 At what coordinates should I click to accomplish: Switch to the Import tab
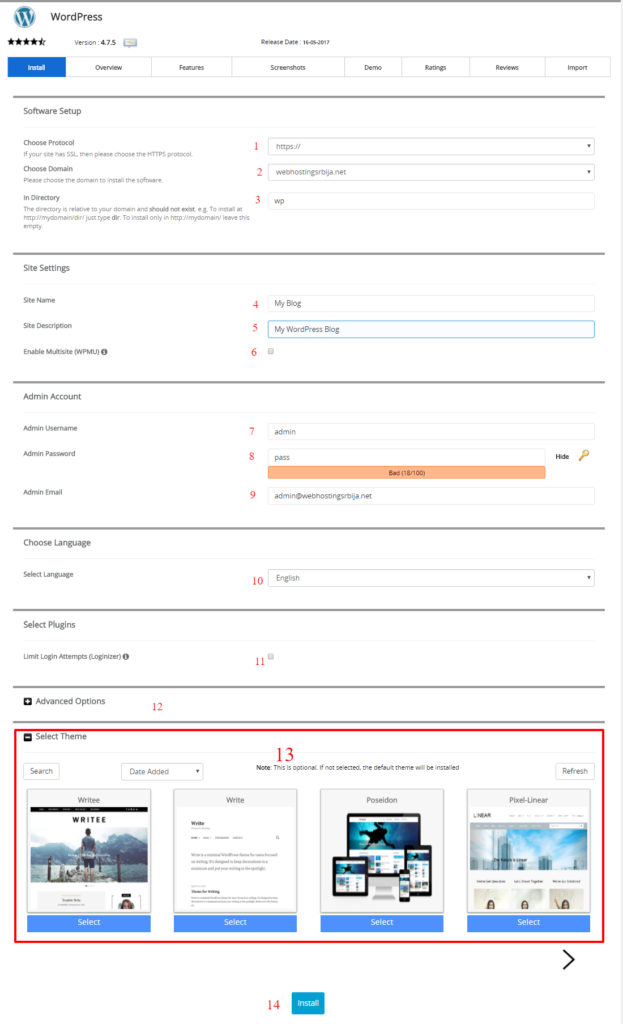pos(577,67)
